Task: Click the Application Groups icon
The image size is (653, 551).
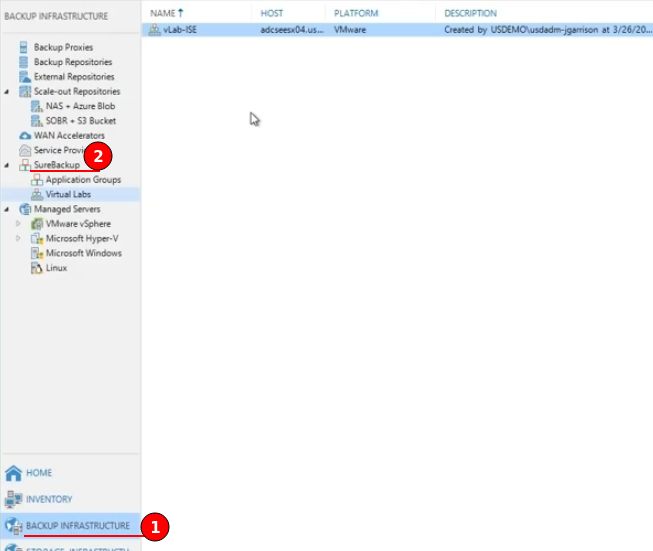Action: [x=37, y=180]
